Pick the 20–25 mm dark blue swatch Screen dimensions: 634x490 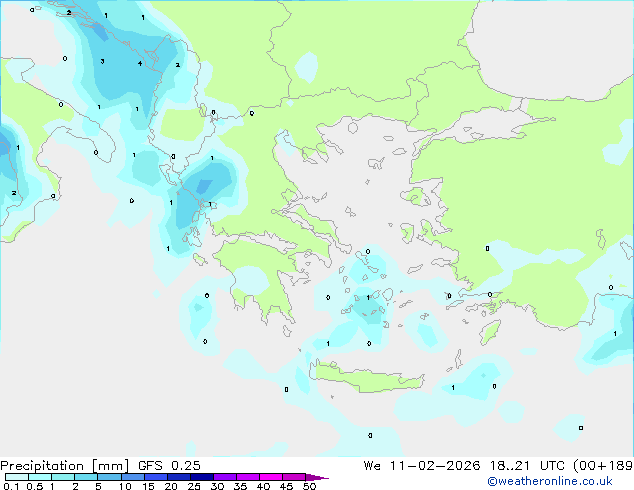tap(178, 477)
